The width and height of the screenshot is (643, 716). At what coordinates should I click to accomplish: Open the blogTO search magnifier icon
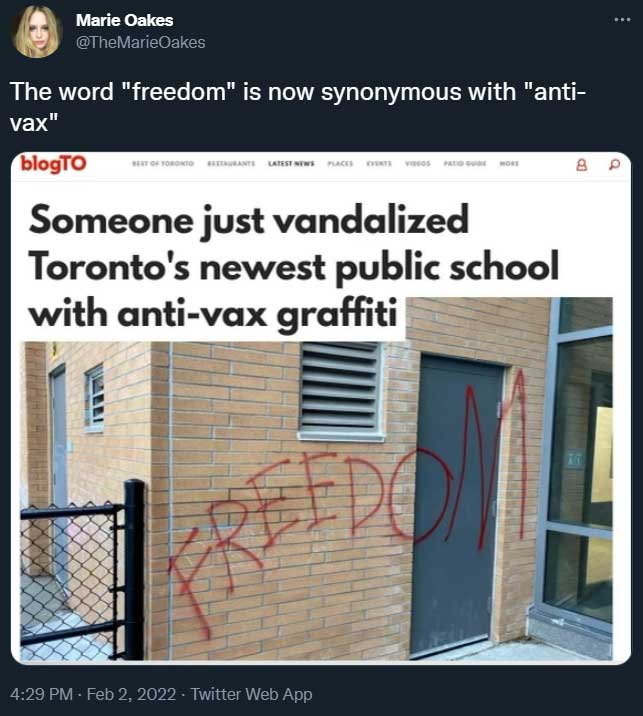[x=615, y=164]
